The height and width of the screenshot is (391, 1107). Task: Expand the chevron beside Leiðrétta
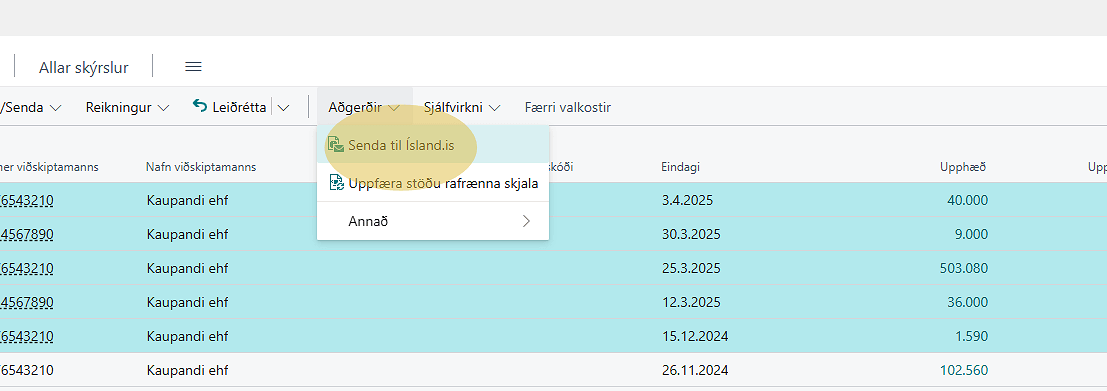click(x=283, y=108)
